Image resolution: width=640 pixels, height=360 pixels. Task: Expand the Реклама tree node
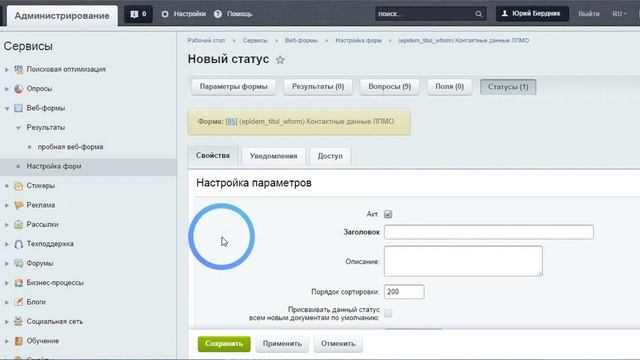point(7,205)
